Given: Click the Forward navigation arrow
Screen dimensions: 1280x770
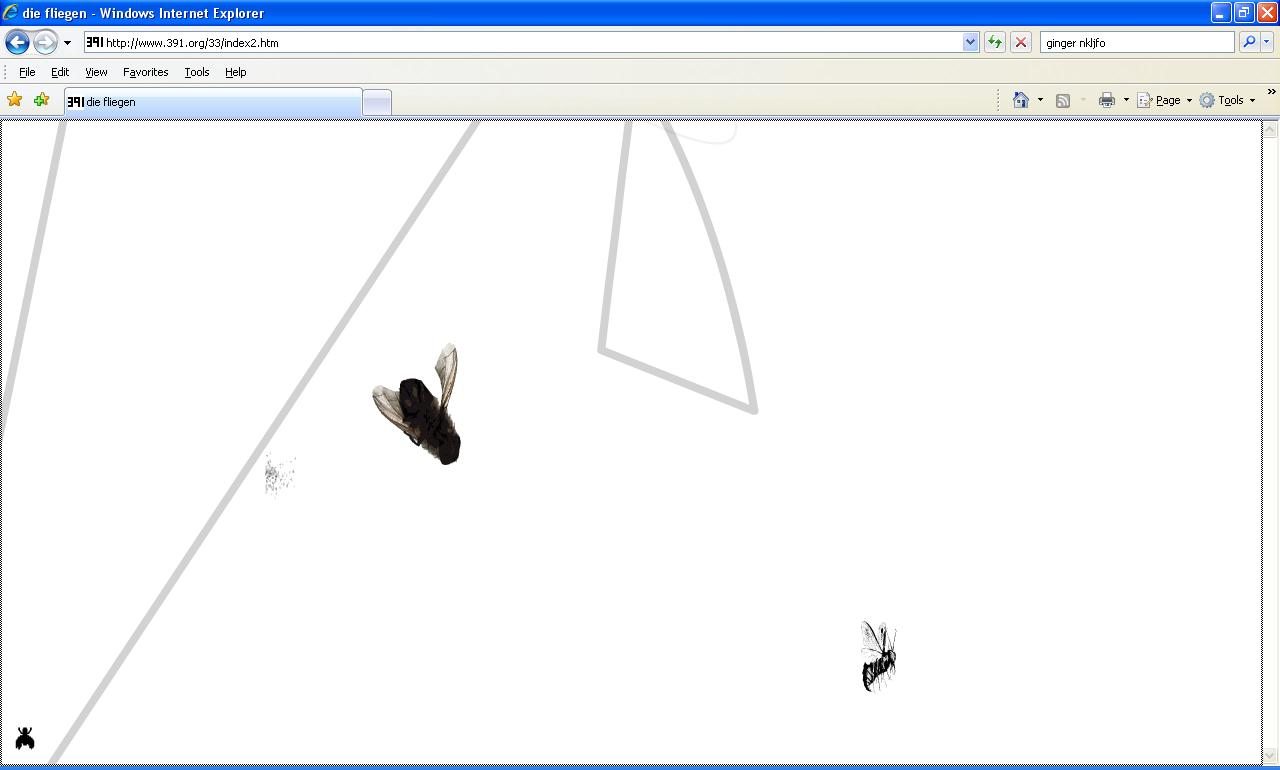Looking at the screenshot, I should [45, 42].
